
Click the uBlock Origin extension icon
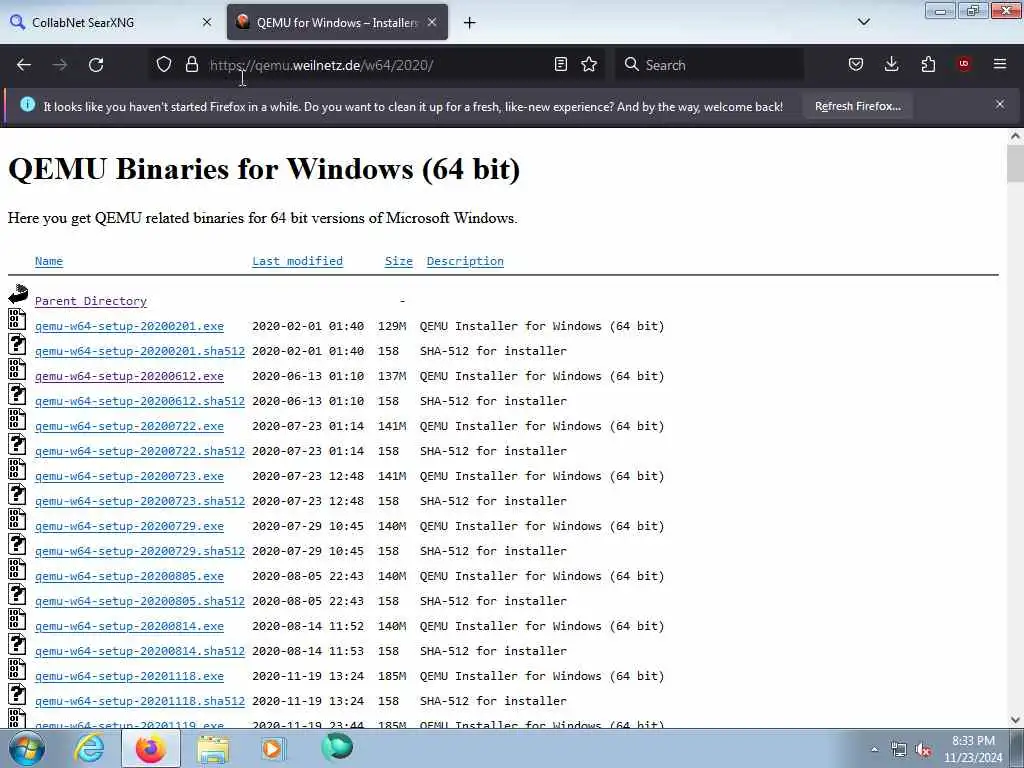(x=964, y=64)
